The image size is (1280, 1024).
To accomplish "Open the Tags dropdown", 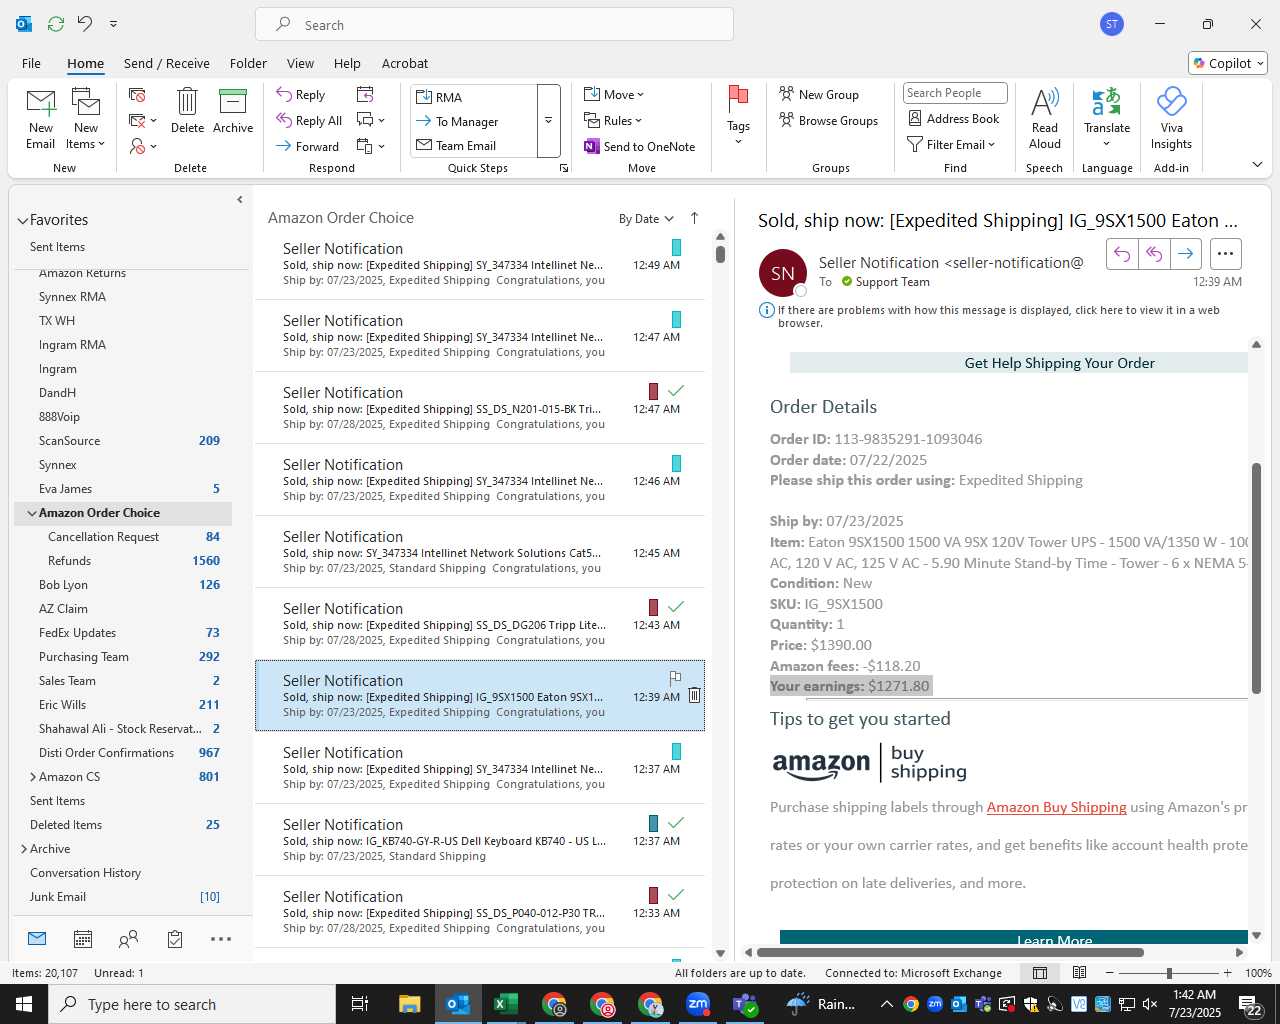I will [x=738, y=118].
